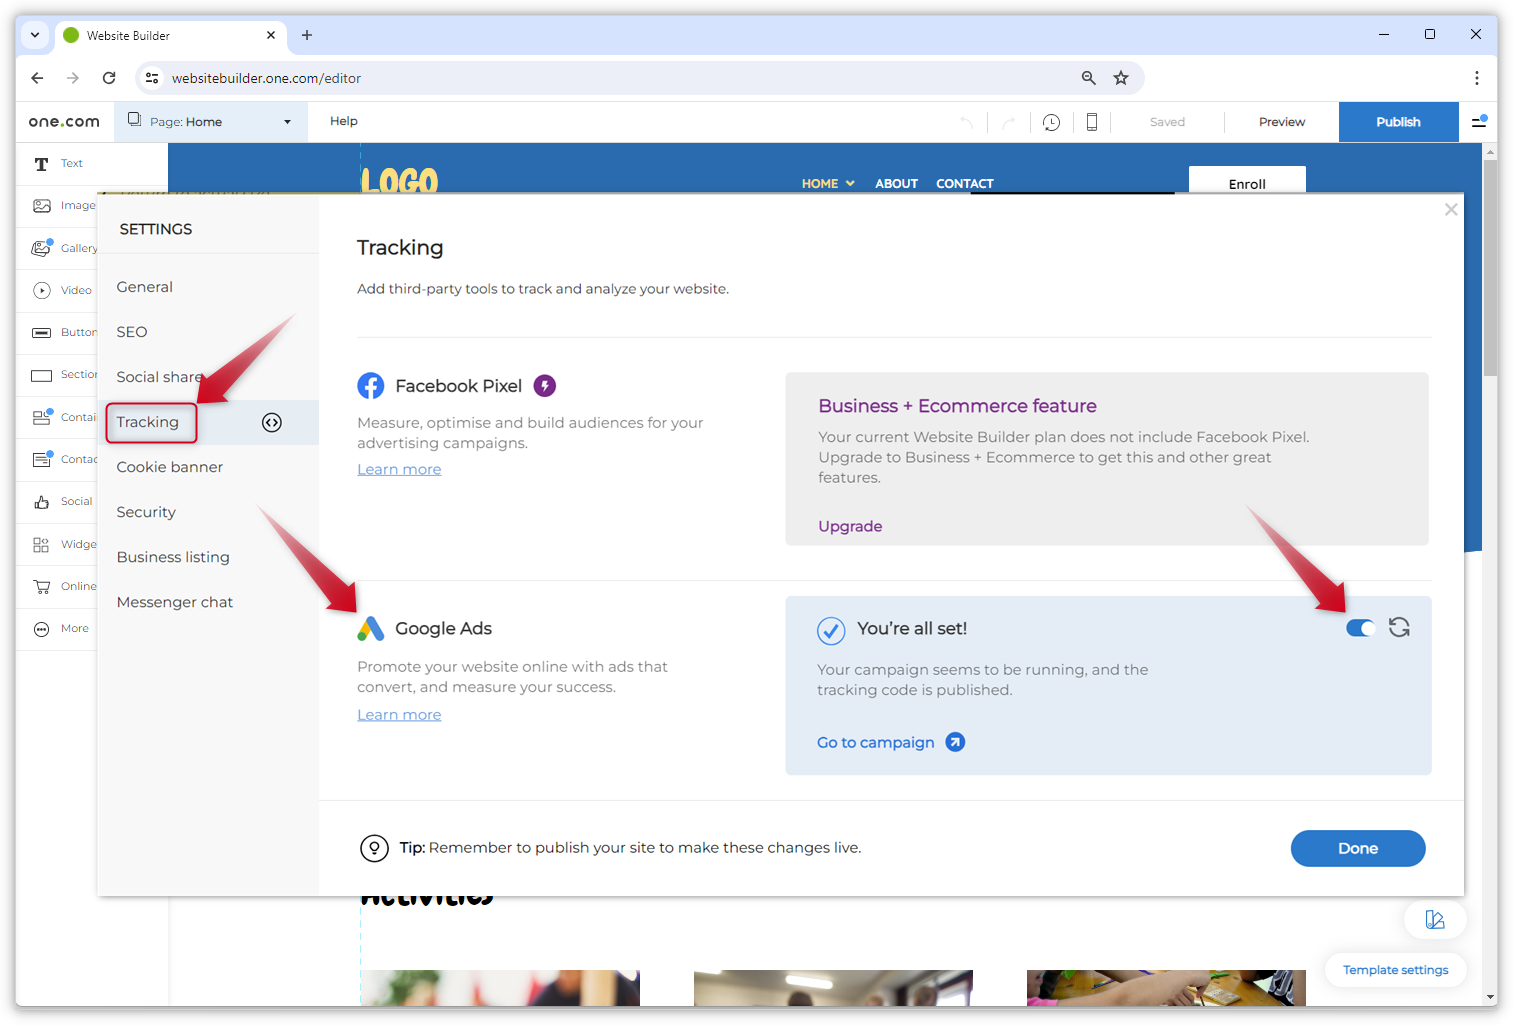
Task: Add a Text element from the sidebar
Action: coord(41,163)
